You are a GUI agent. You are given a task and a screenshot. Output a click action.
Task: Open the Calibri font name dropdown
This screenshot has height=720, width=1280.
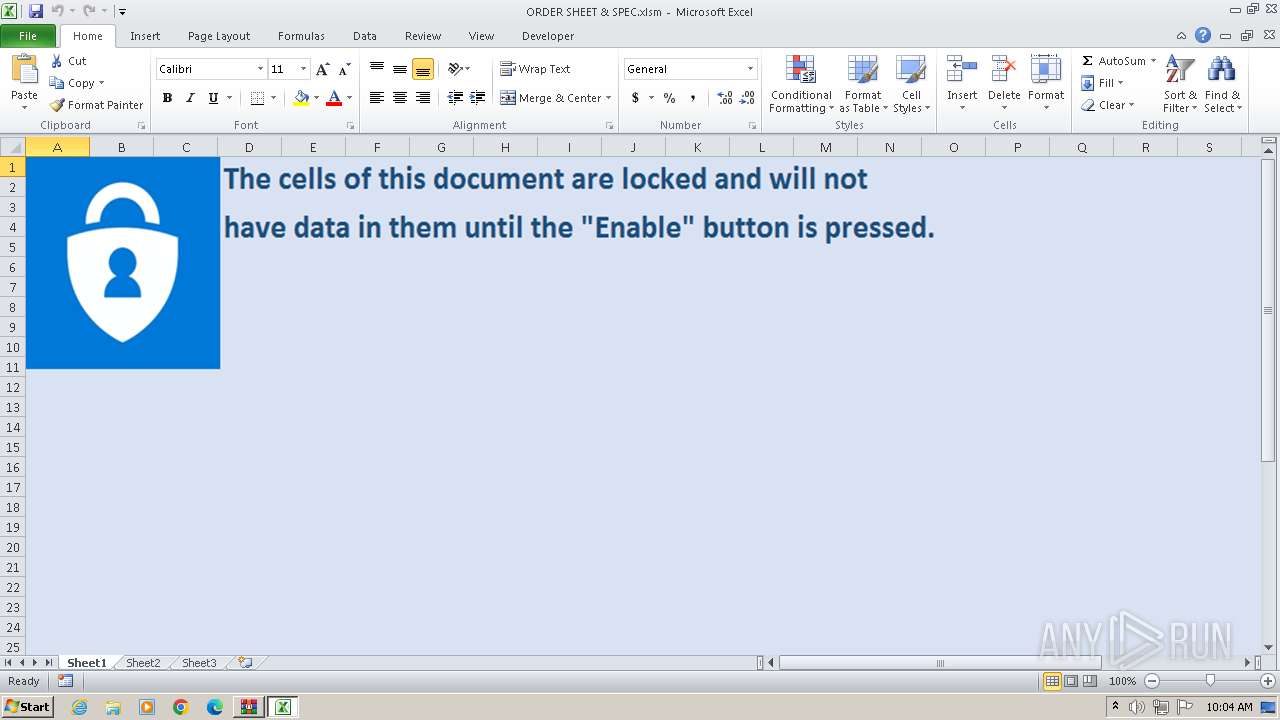[260, 69]
